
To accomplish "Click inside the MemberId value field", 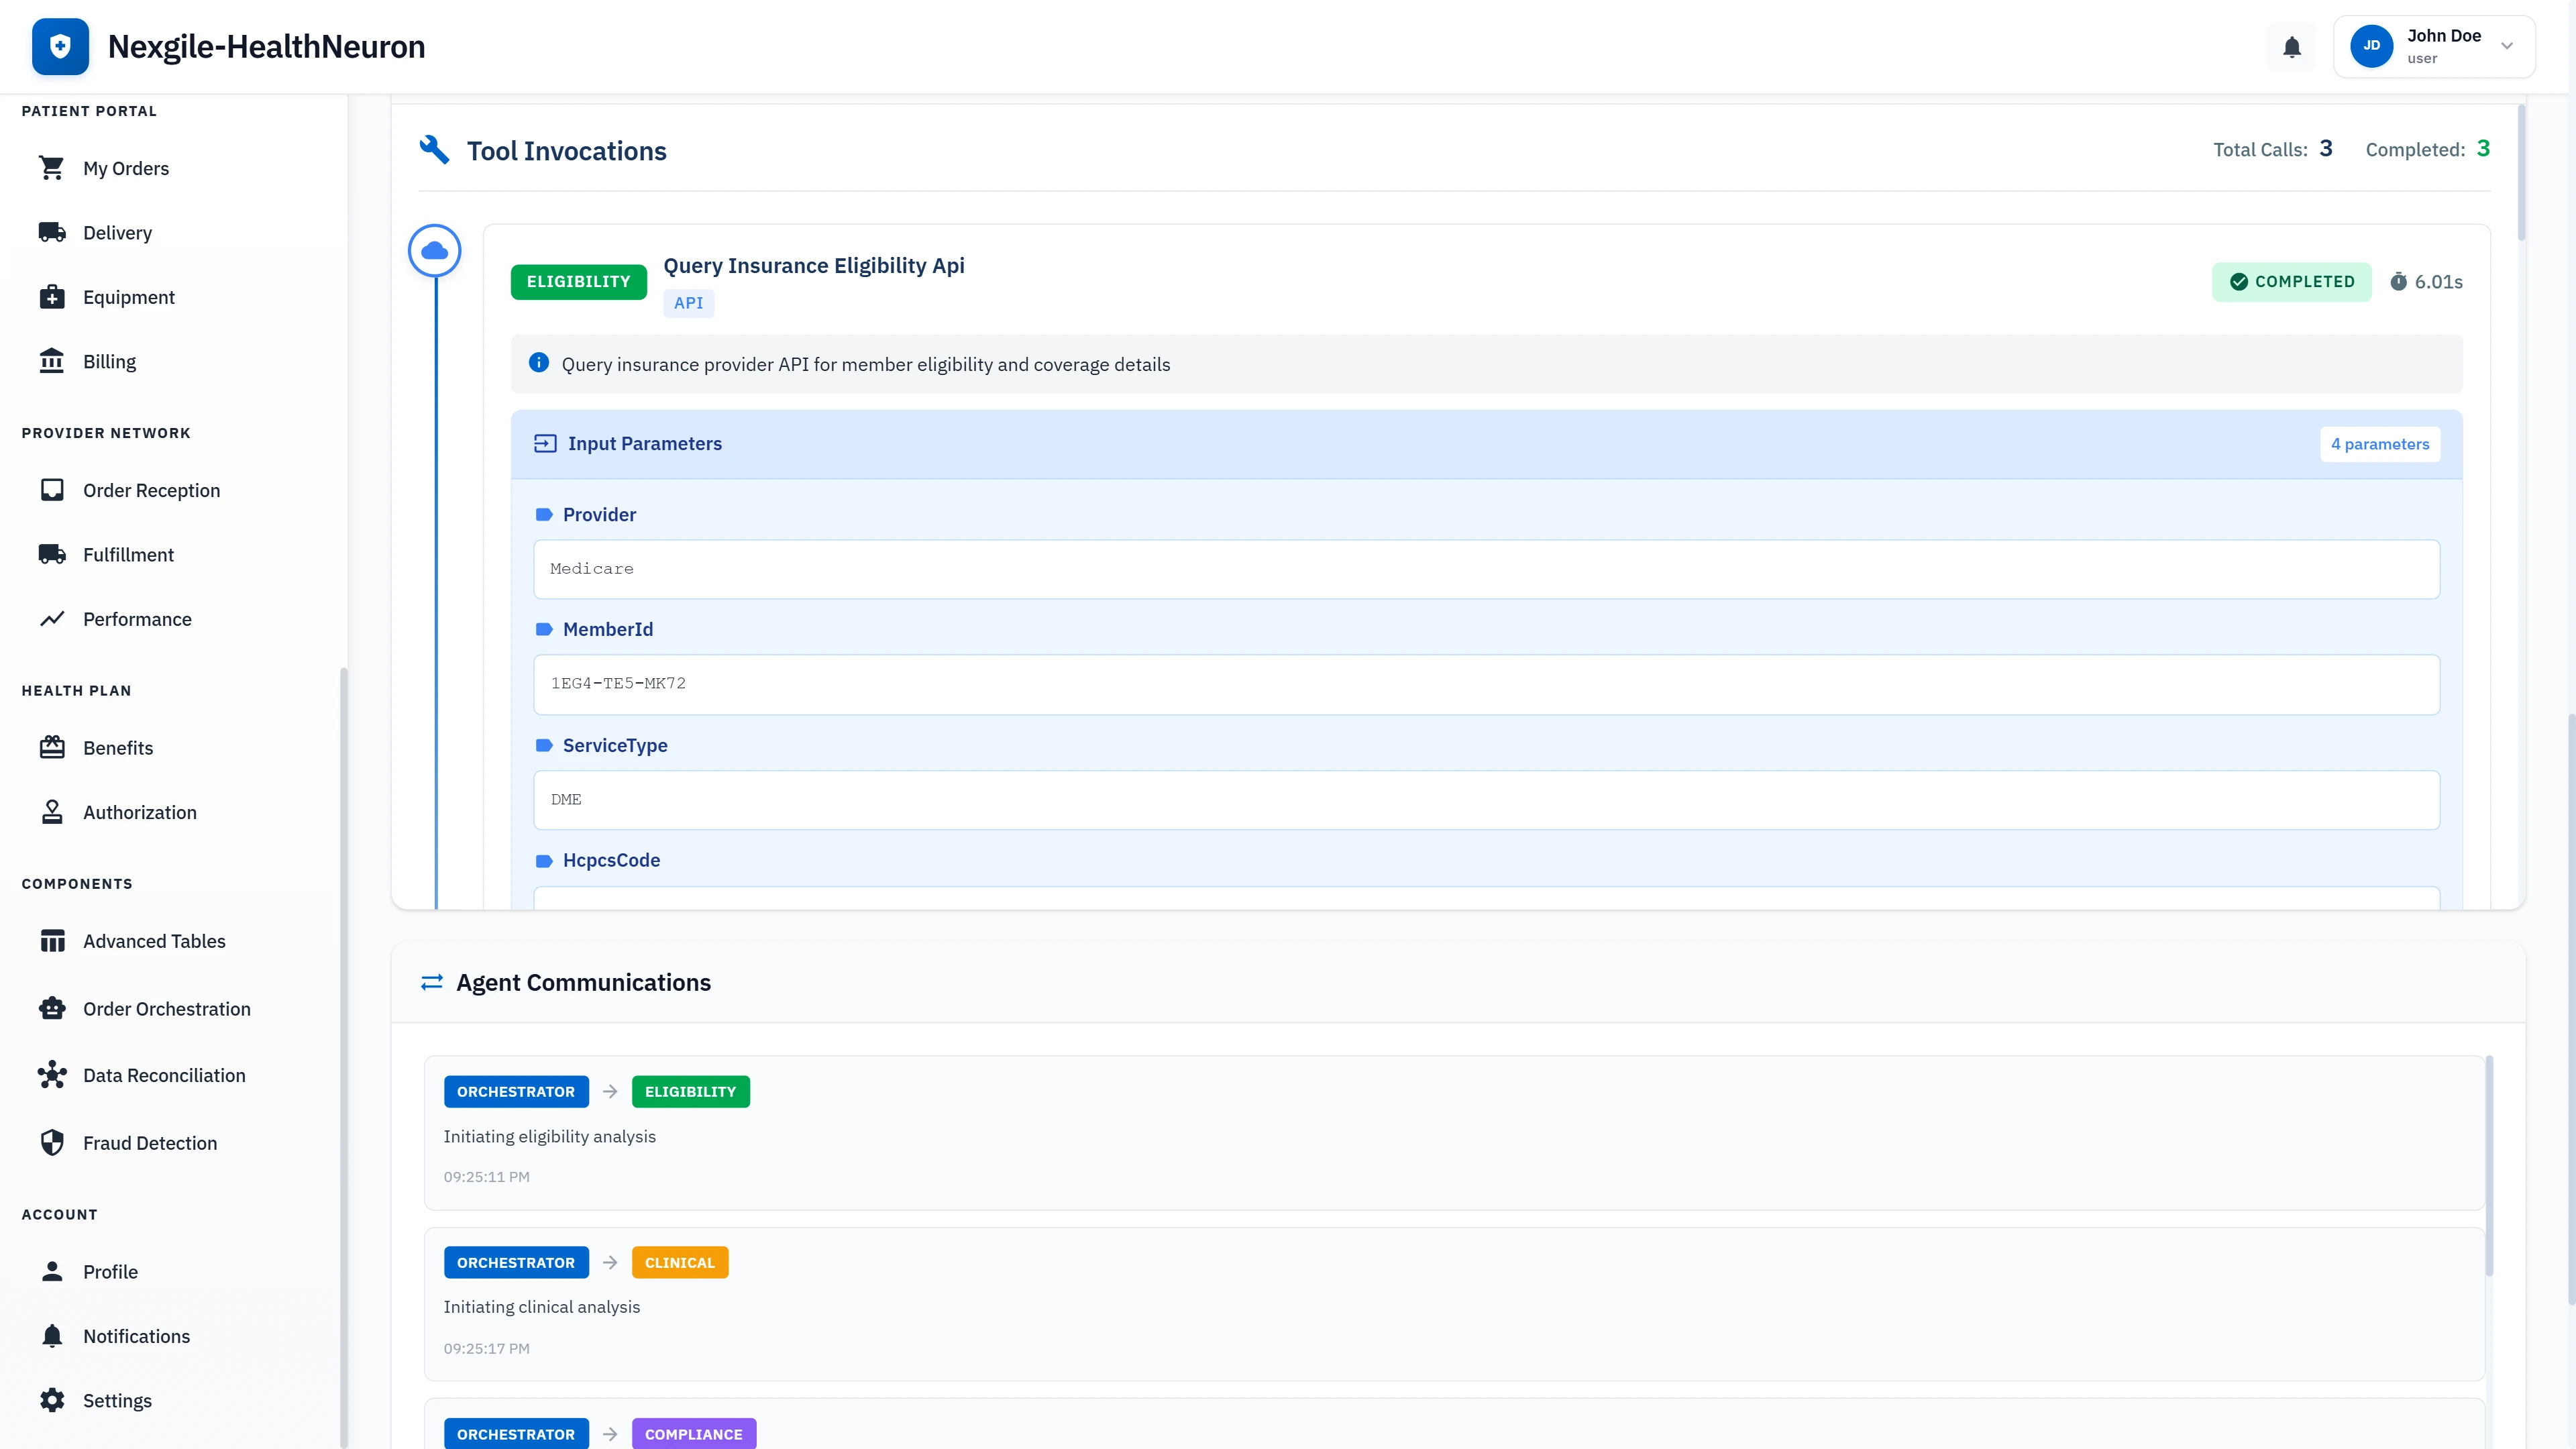I will 1487,684.
